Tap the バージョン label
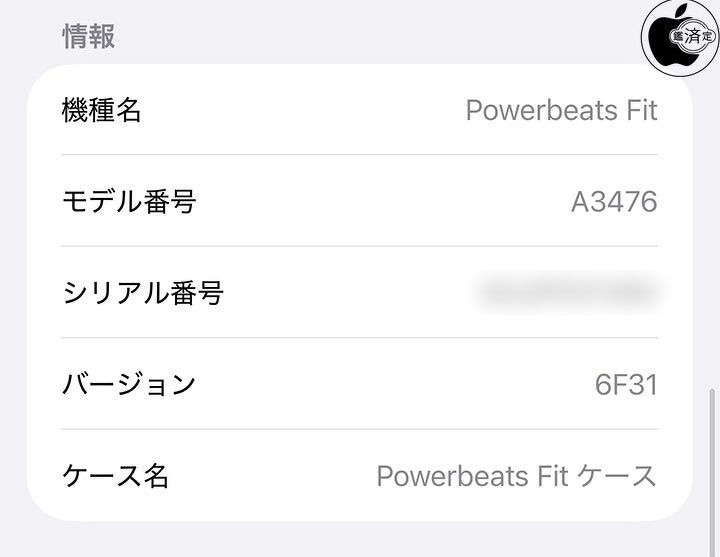Image resolution: width=720 pixels, height=557 pixels. click(x=129, y=384)
